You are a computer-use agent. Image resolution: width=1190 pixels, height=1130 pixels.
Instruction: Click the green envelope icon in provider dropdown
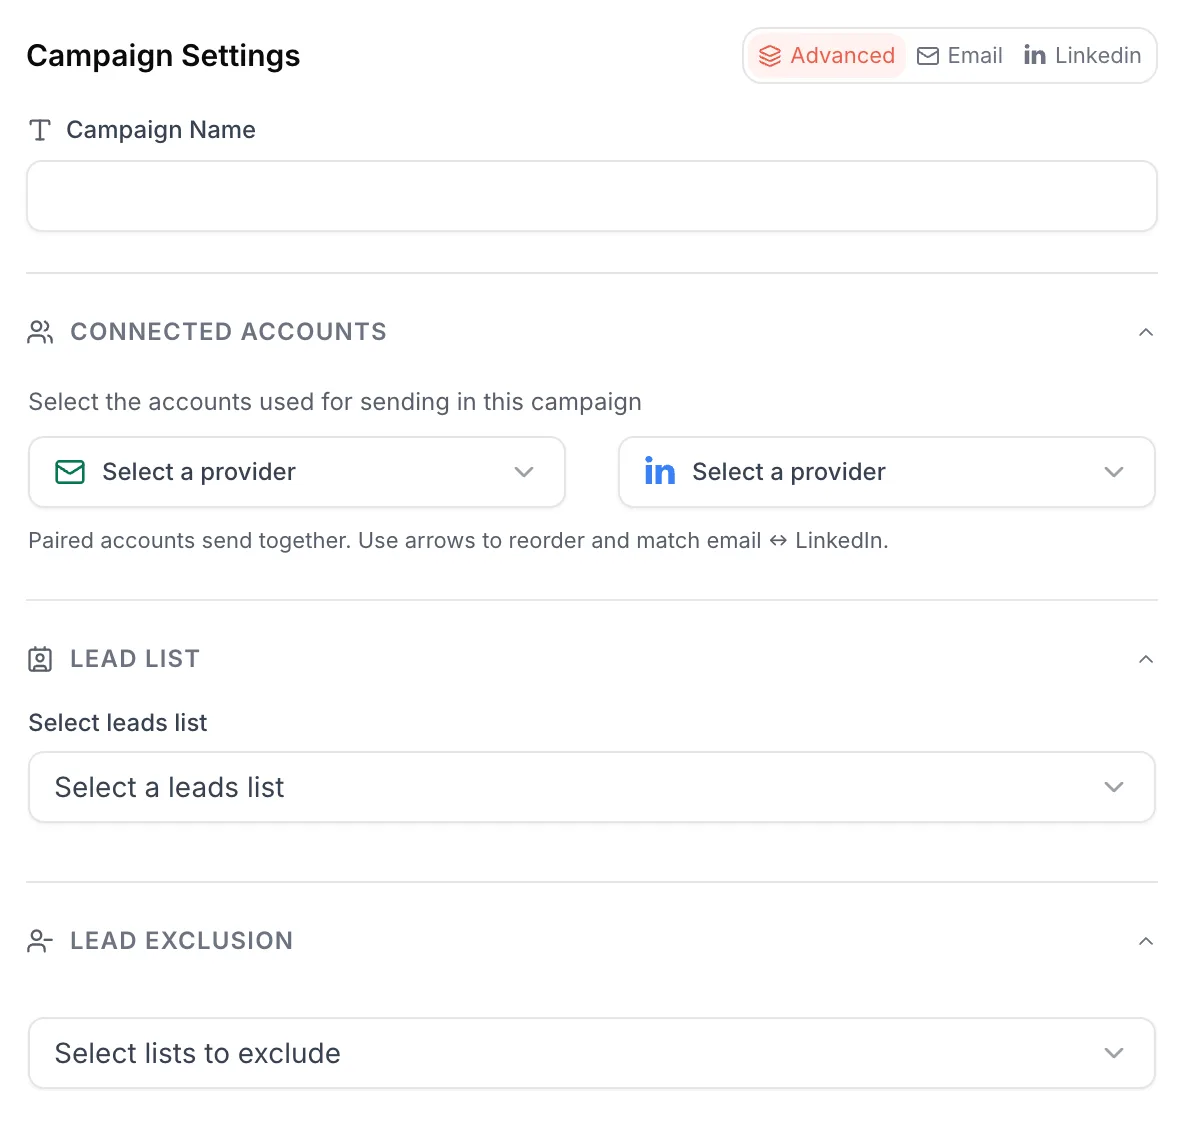pyautogui.click(x=70, y=472)
